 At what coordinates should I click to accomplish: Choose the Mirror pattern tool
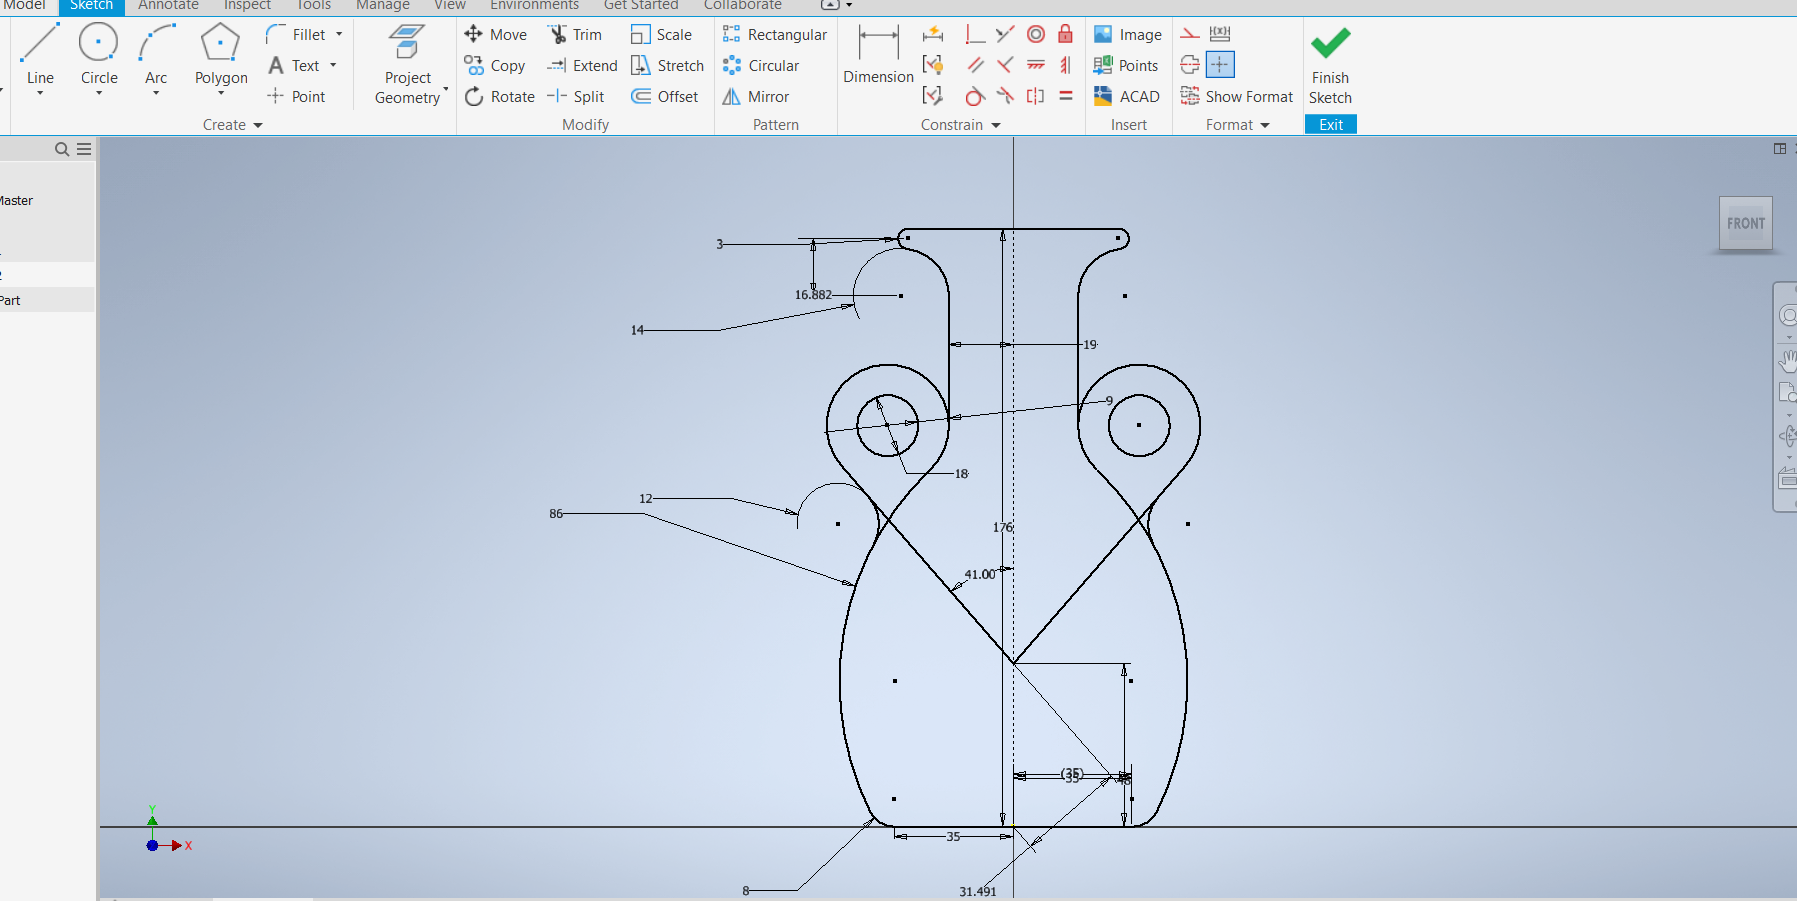point(757,97)
